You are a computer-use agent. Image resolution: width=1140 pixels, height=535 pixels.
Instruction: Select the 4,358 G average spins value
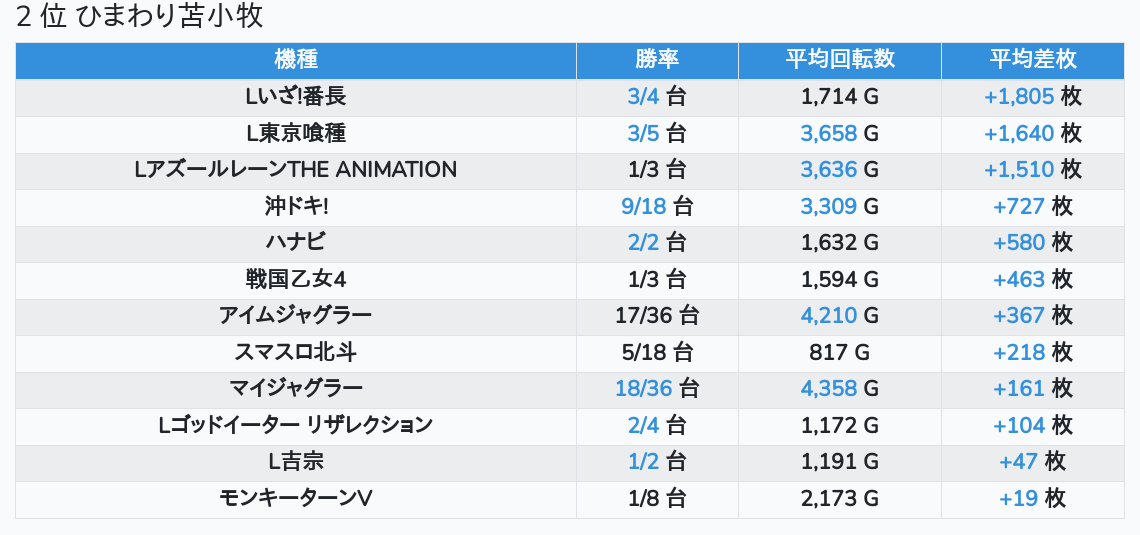pyautogui.click(x=829, y=388)
